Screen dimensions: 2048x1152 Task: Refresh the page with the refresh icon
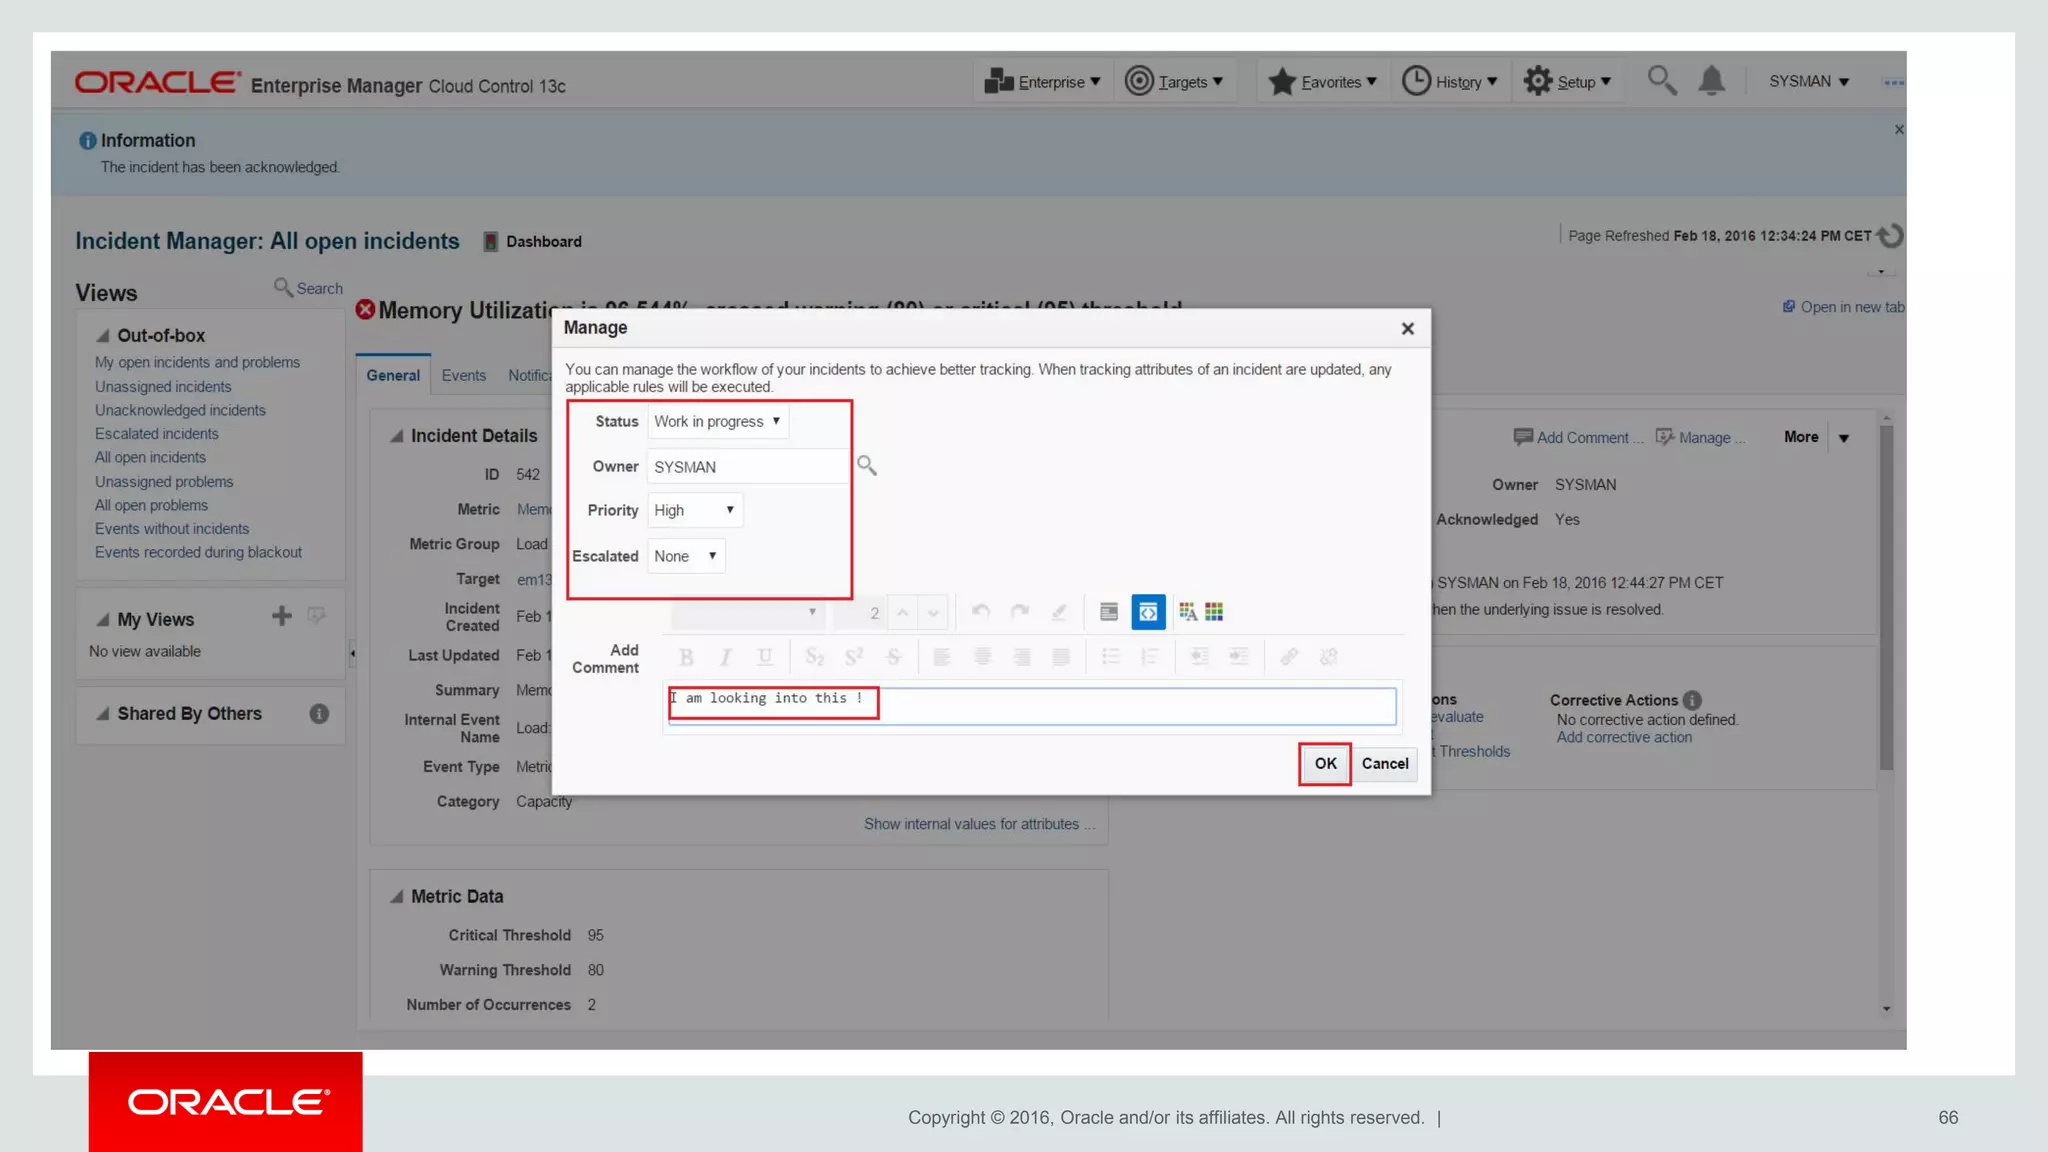click(x=1890, y=236)
